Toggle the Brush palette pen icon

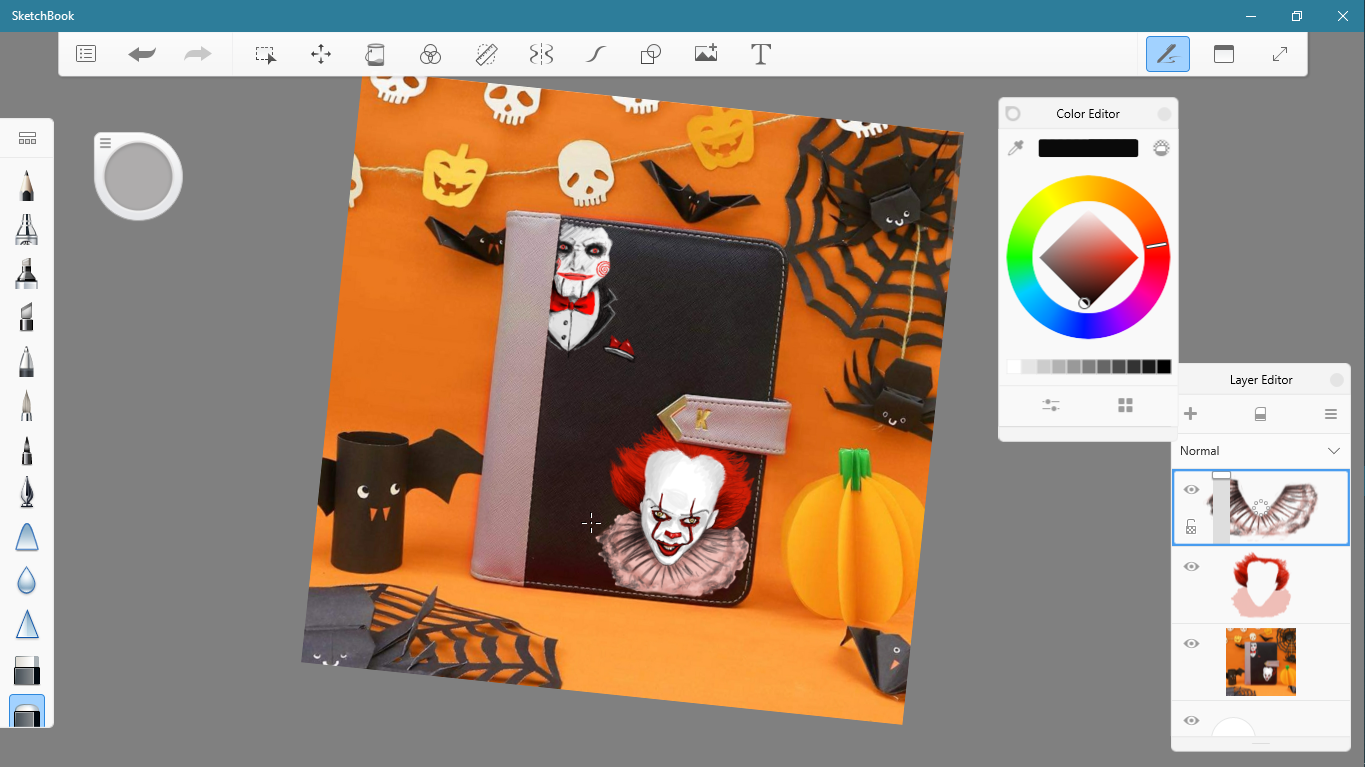coord(1167,54)
